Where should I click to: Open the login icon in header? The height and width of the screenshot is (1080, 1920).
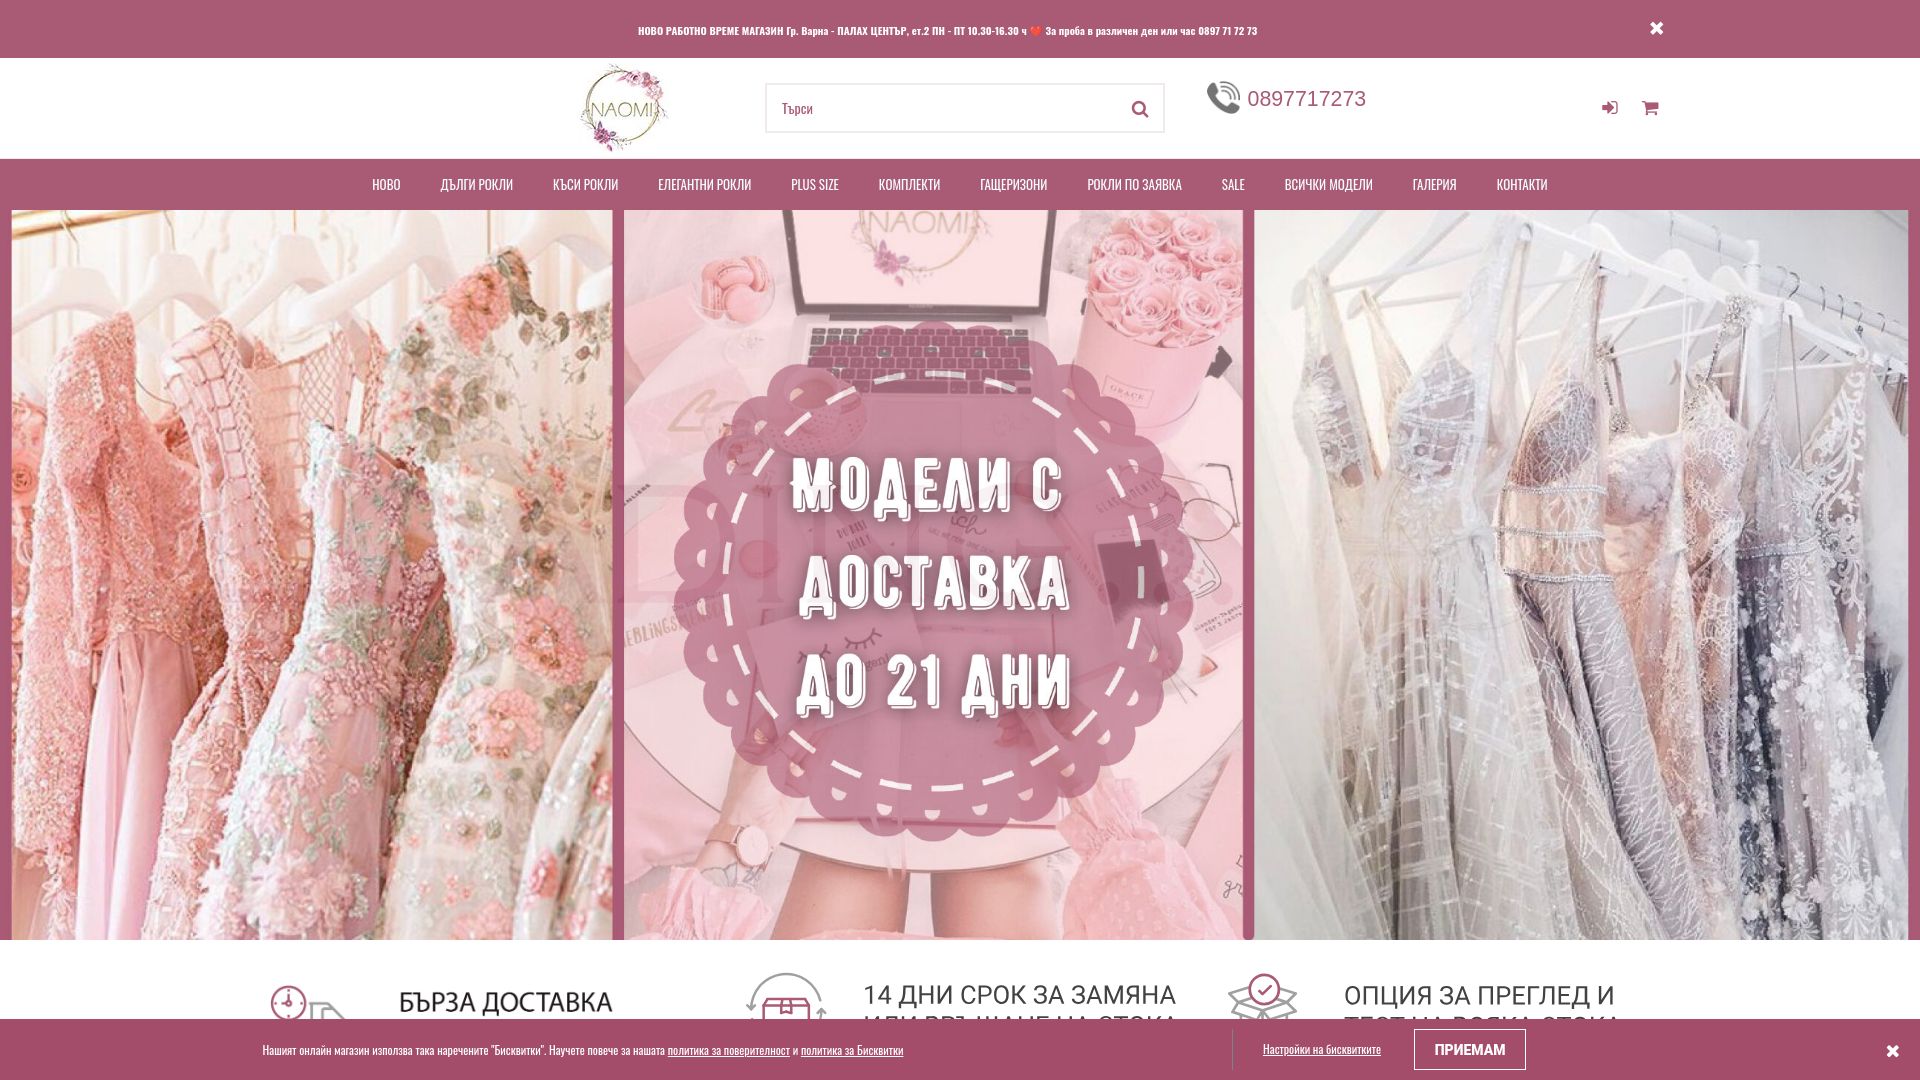coord(1609,108)
